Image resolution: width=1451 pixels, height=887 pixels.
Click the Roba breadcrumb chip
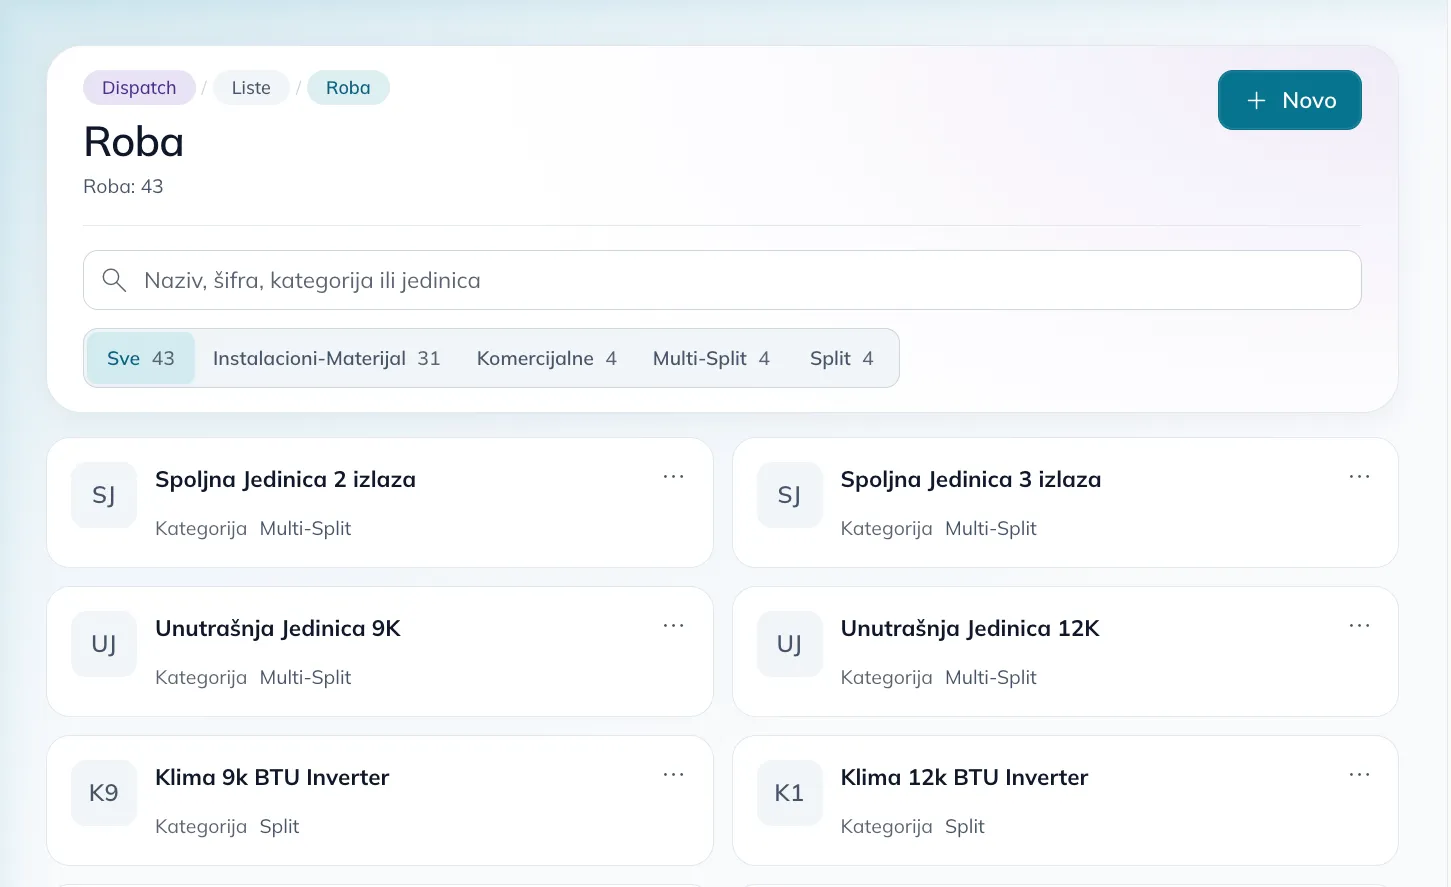pos(348,88)
